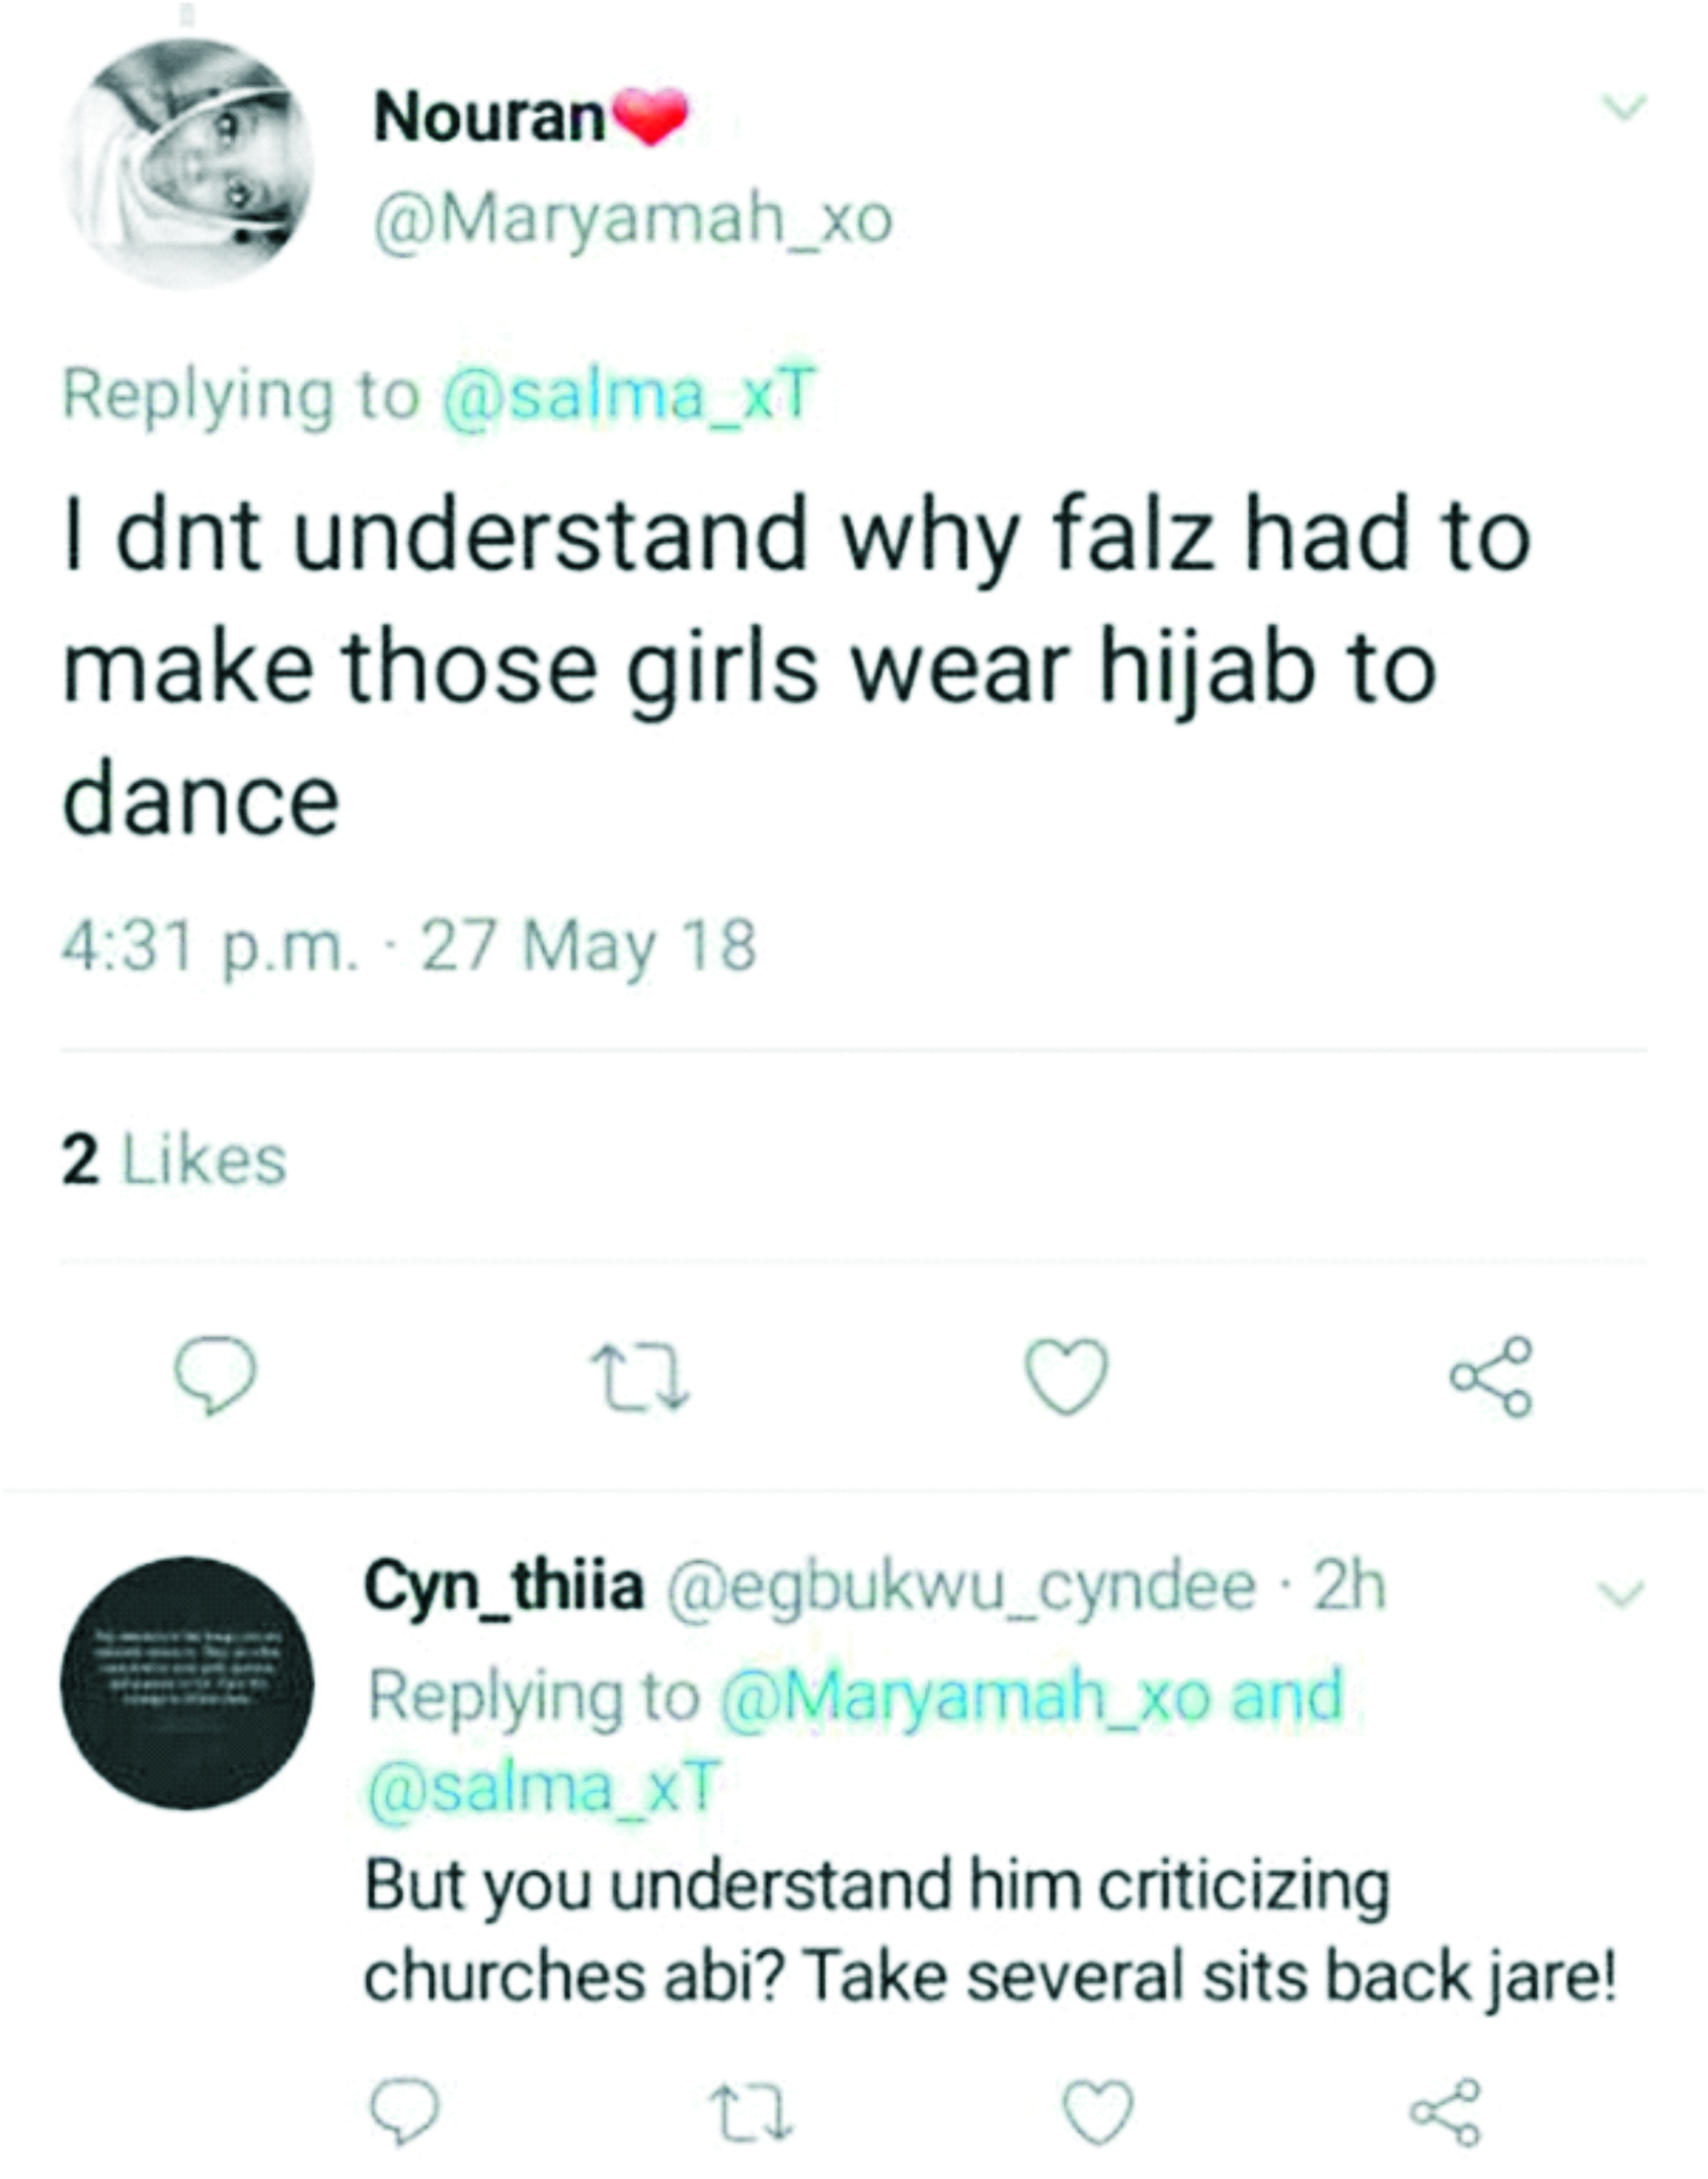This screenshot has height=2179, width=1708.
Task: View the 2 Likes list
Action: [x=174, y=1160]
